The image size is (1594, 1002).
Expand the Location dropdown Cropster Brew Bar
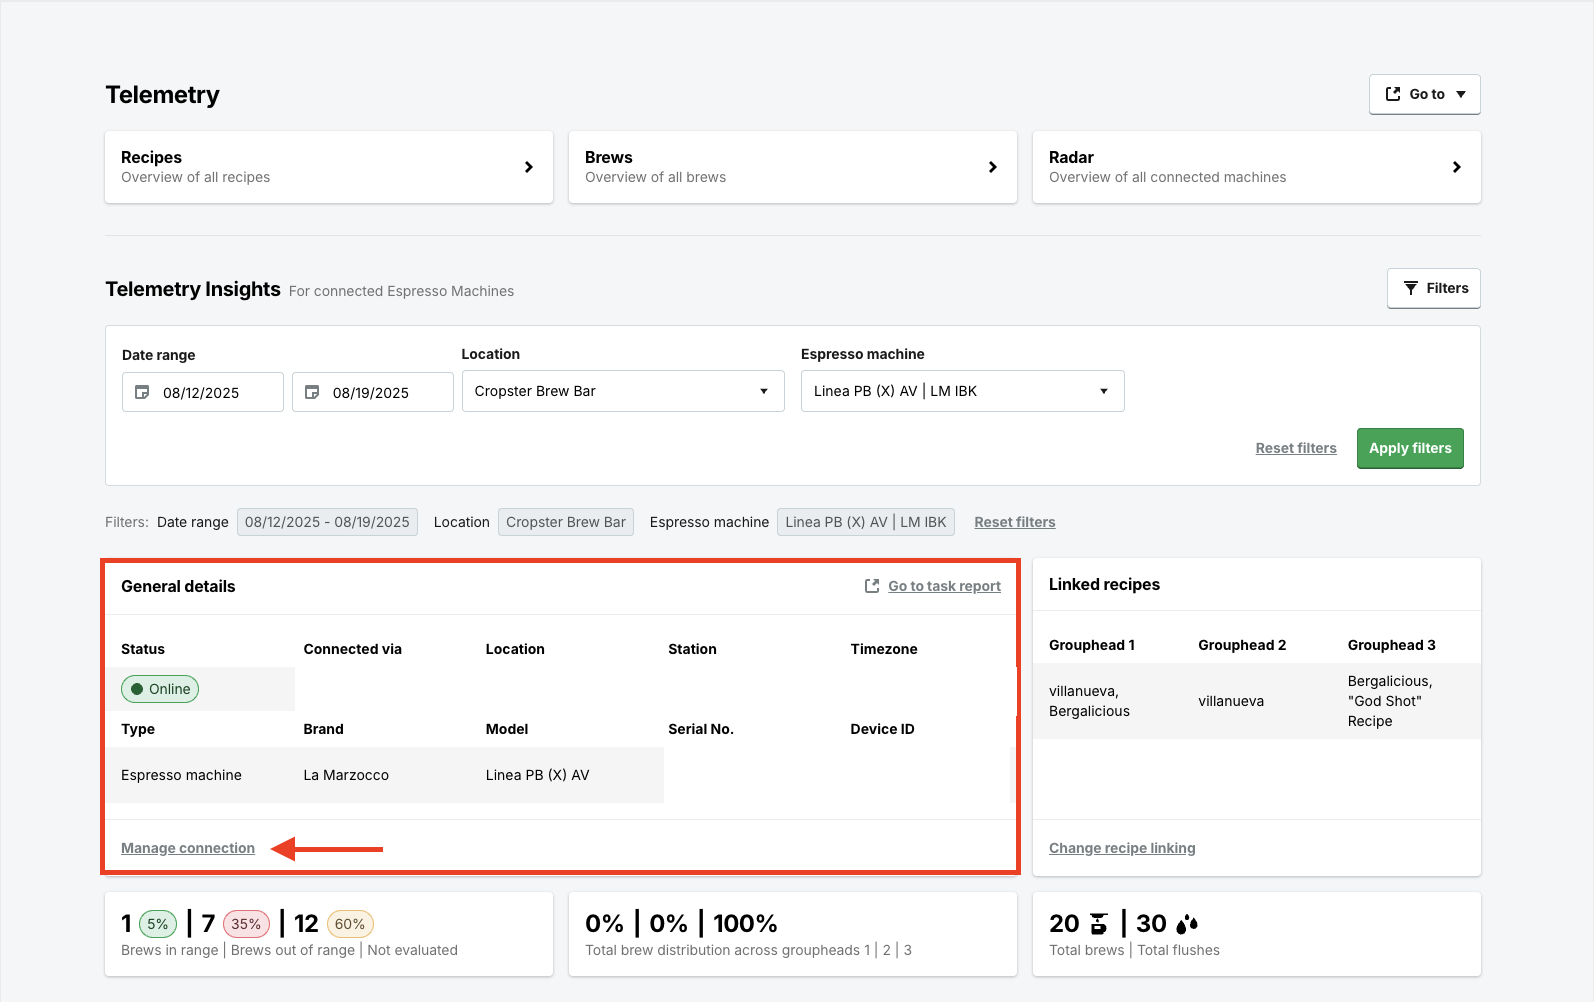click(x=623, y=391)
